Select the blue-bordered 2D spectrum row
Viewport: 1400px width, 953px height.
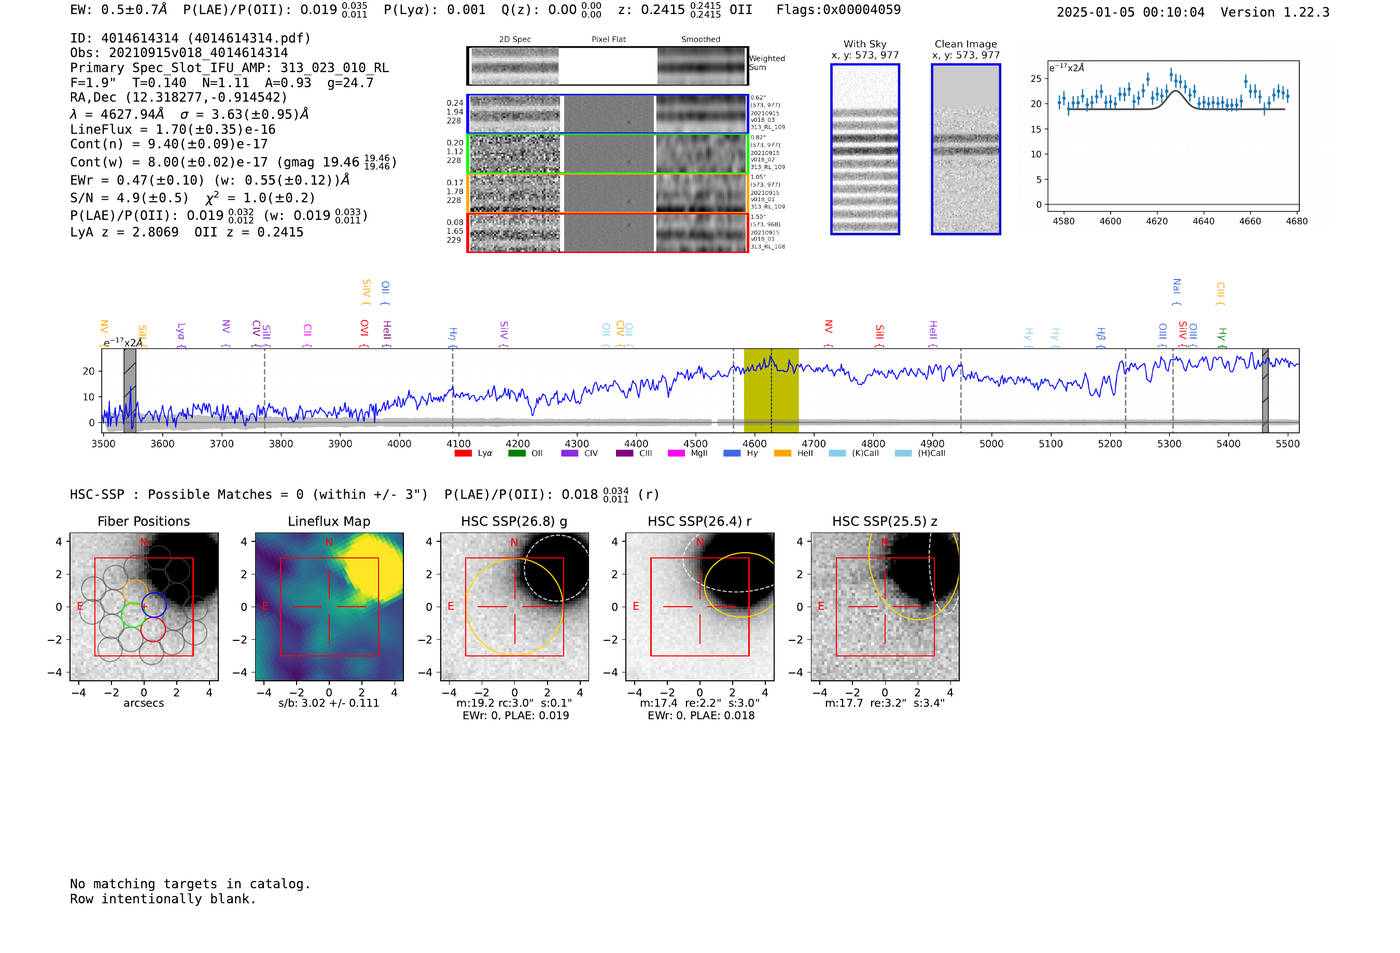608,114
